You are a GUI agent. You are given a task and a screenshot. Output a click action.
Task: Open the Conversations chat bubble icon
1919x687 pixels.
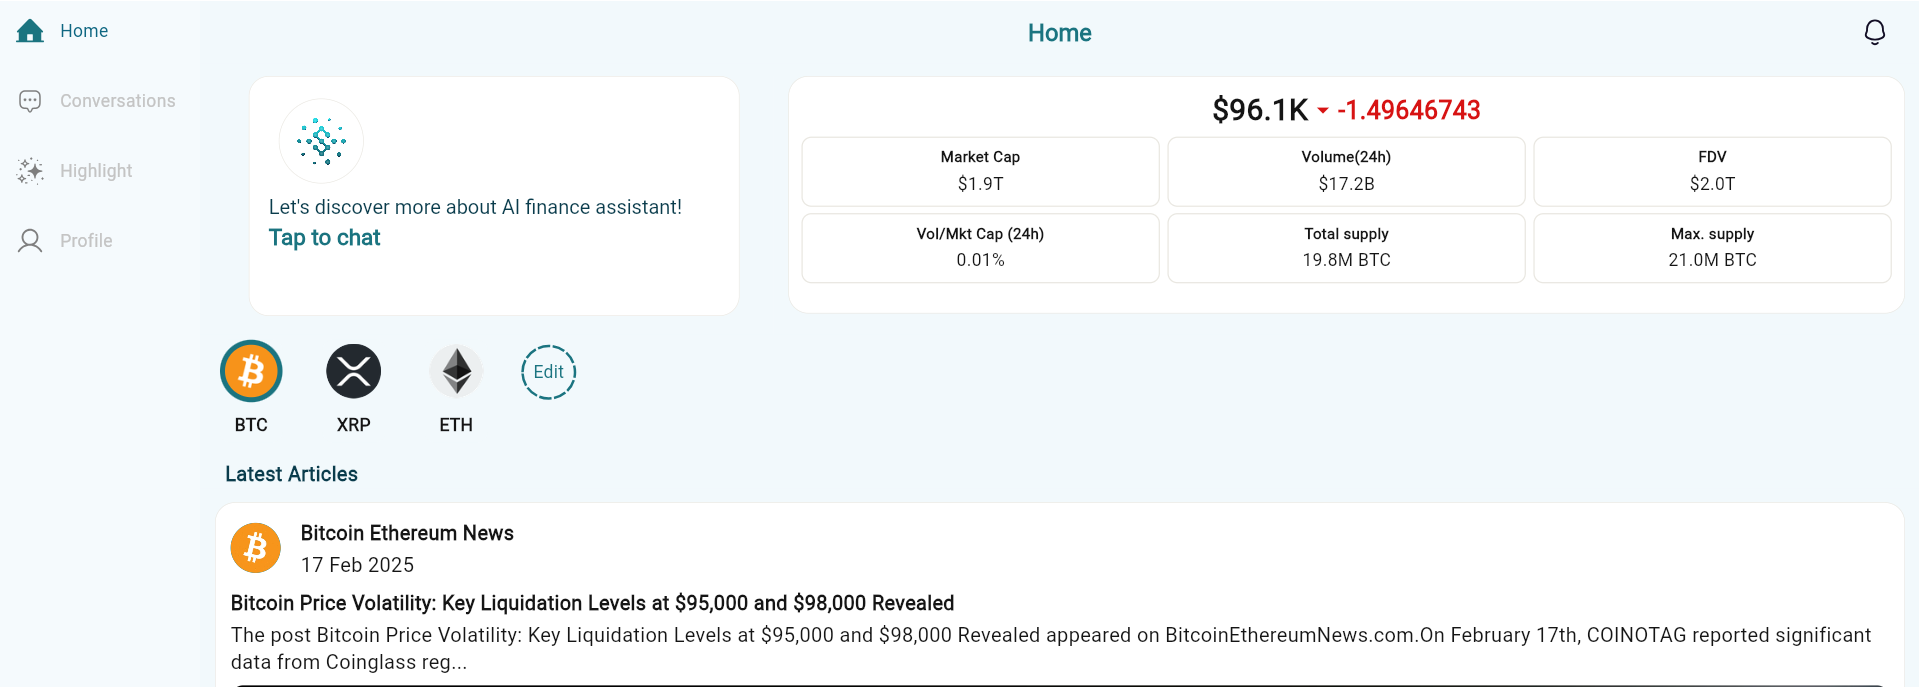coord(30,101)
